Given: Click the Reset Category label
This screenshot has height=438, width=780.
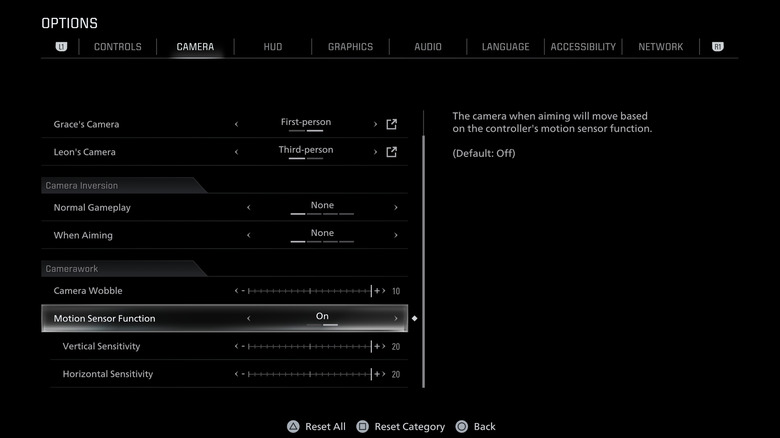Looking at the screenshot, I should coord(409,427).
